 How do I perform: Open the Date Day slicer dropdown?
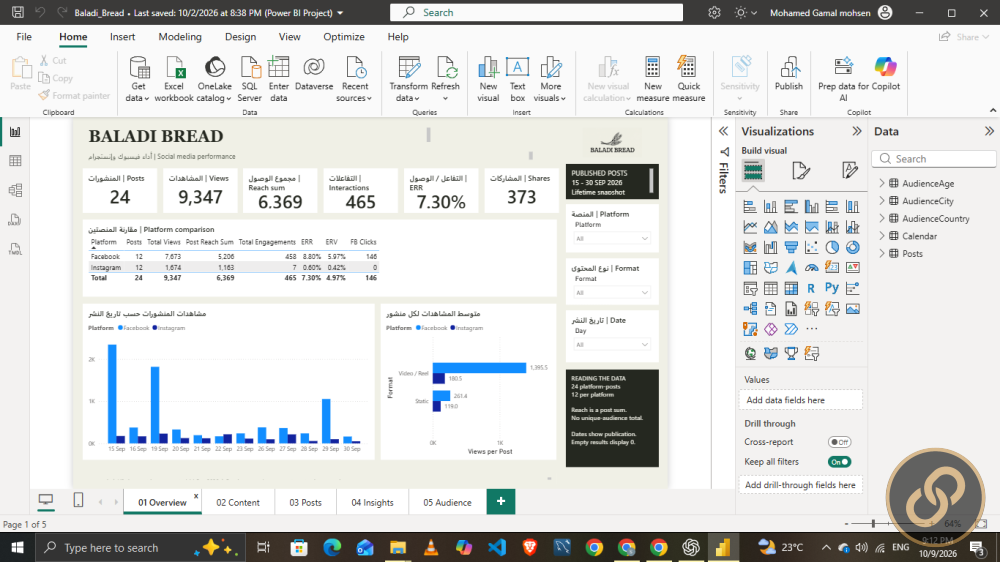pos(612,344)
